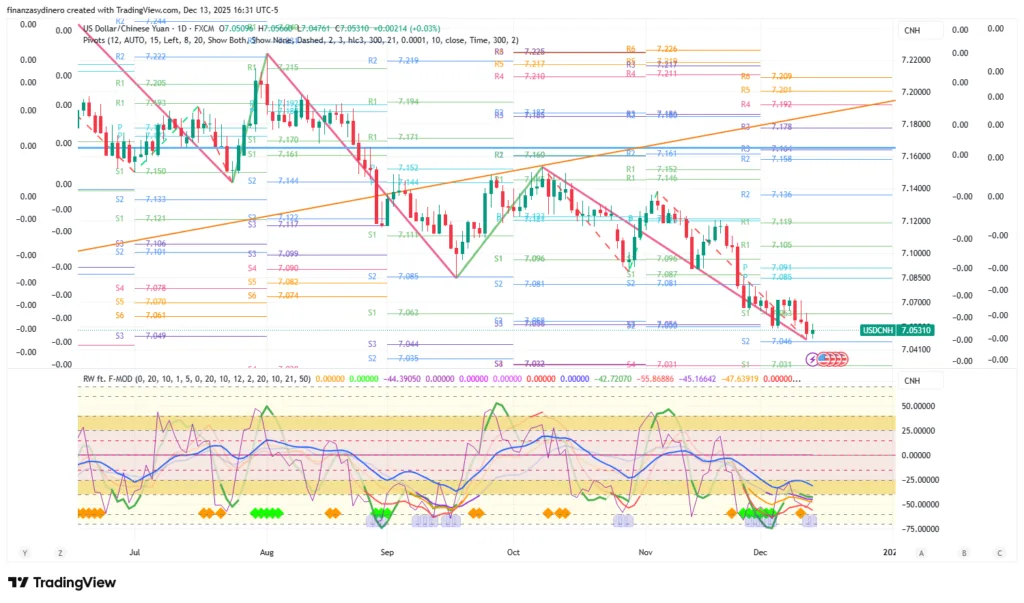The image size is (1024, 603).
Task: Toggle the B scale button at bottom right
Action: tap(963, 552)
